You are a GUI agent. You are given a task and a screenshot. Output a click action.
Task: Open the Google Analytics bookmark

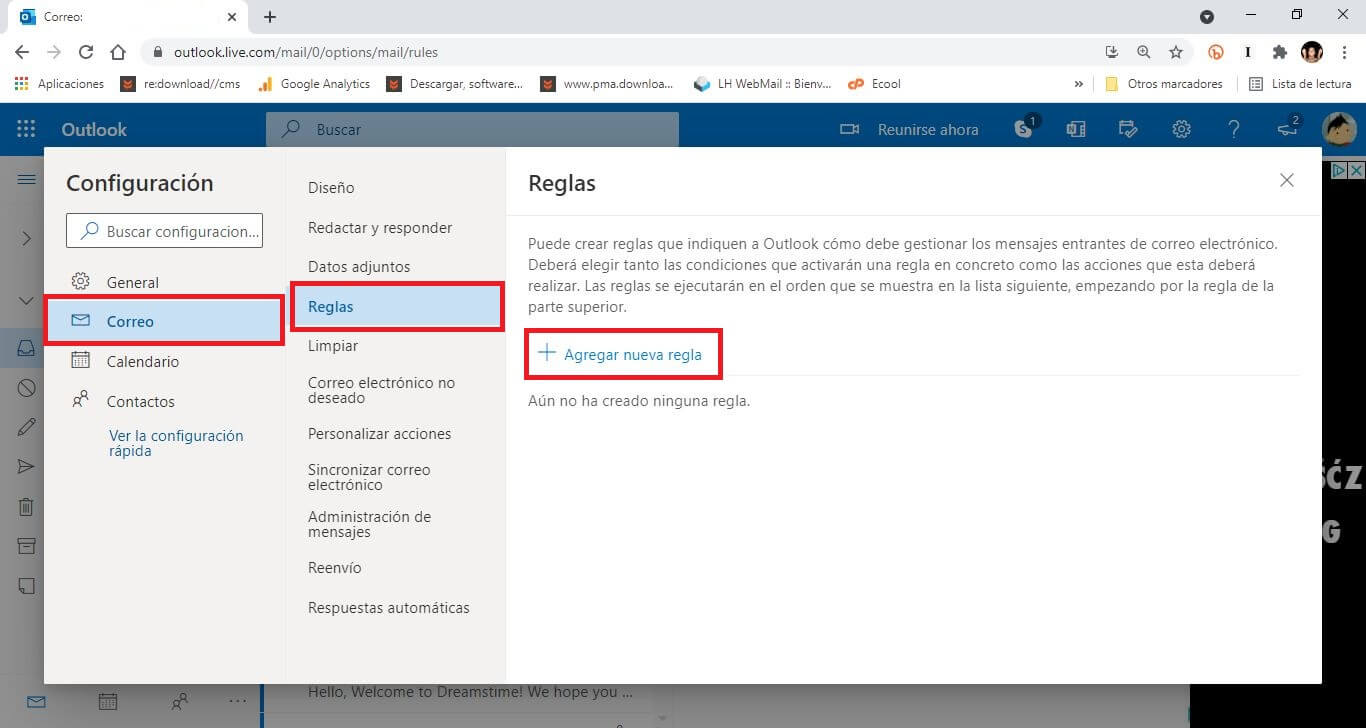314,84
